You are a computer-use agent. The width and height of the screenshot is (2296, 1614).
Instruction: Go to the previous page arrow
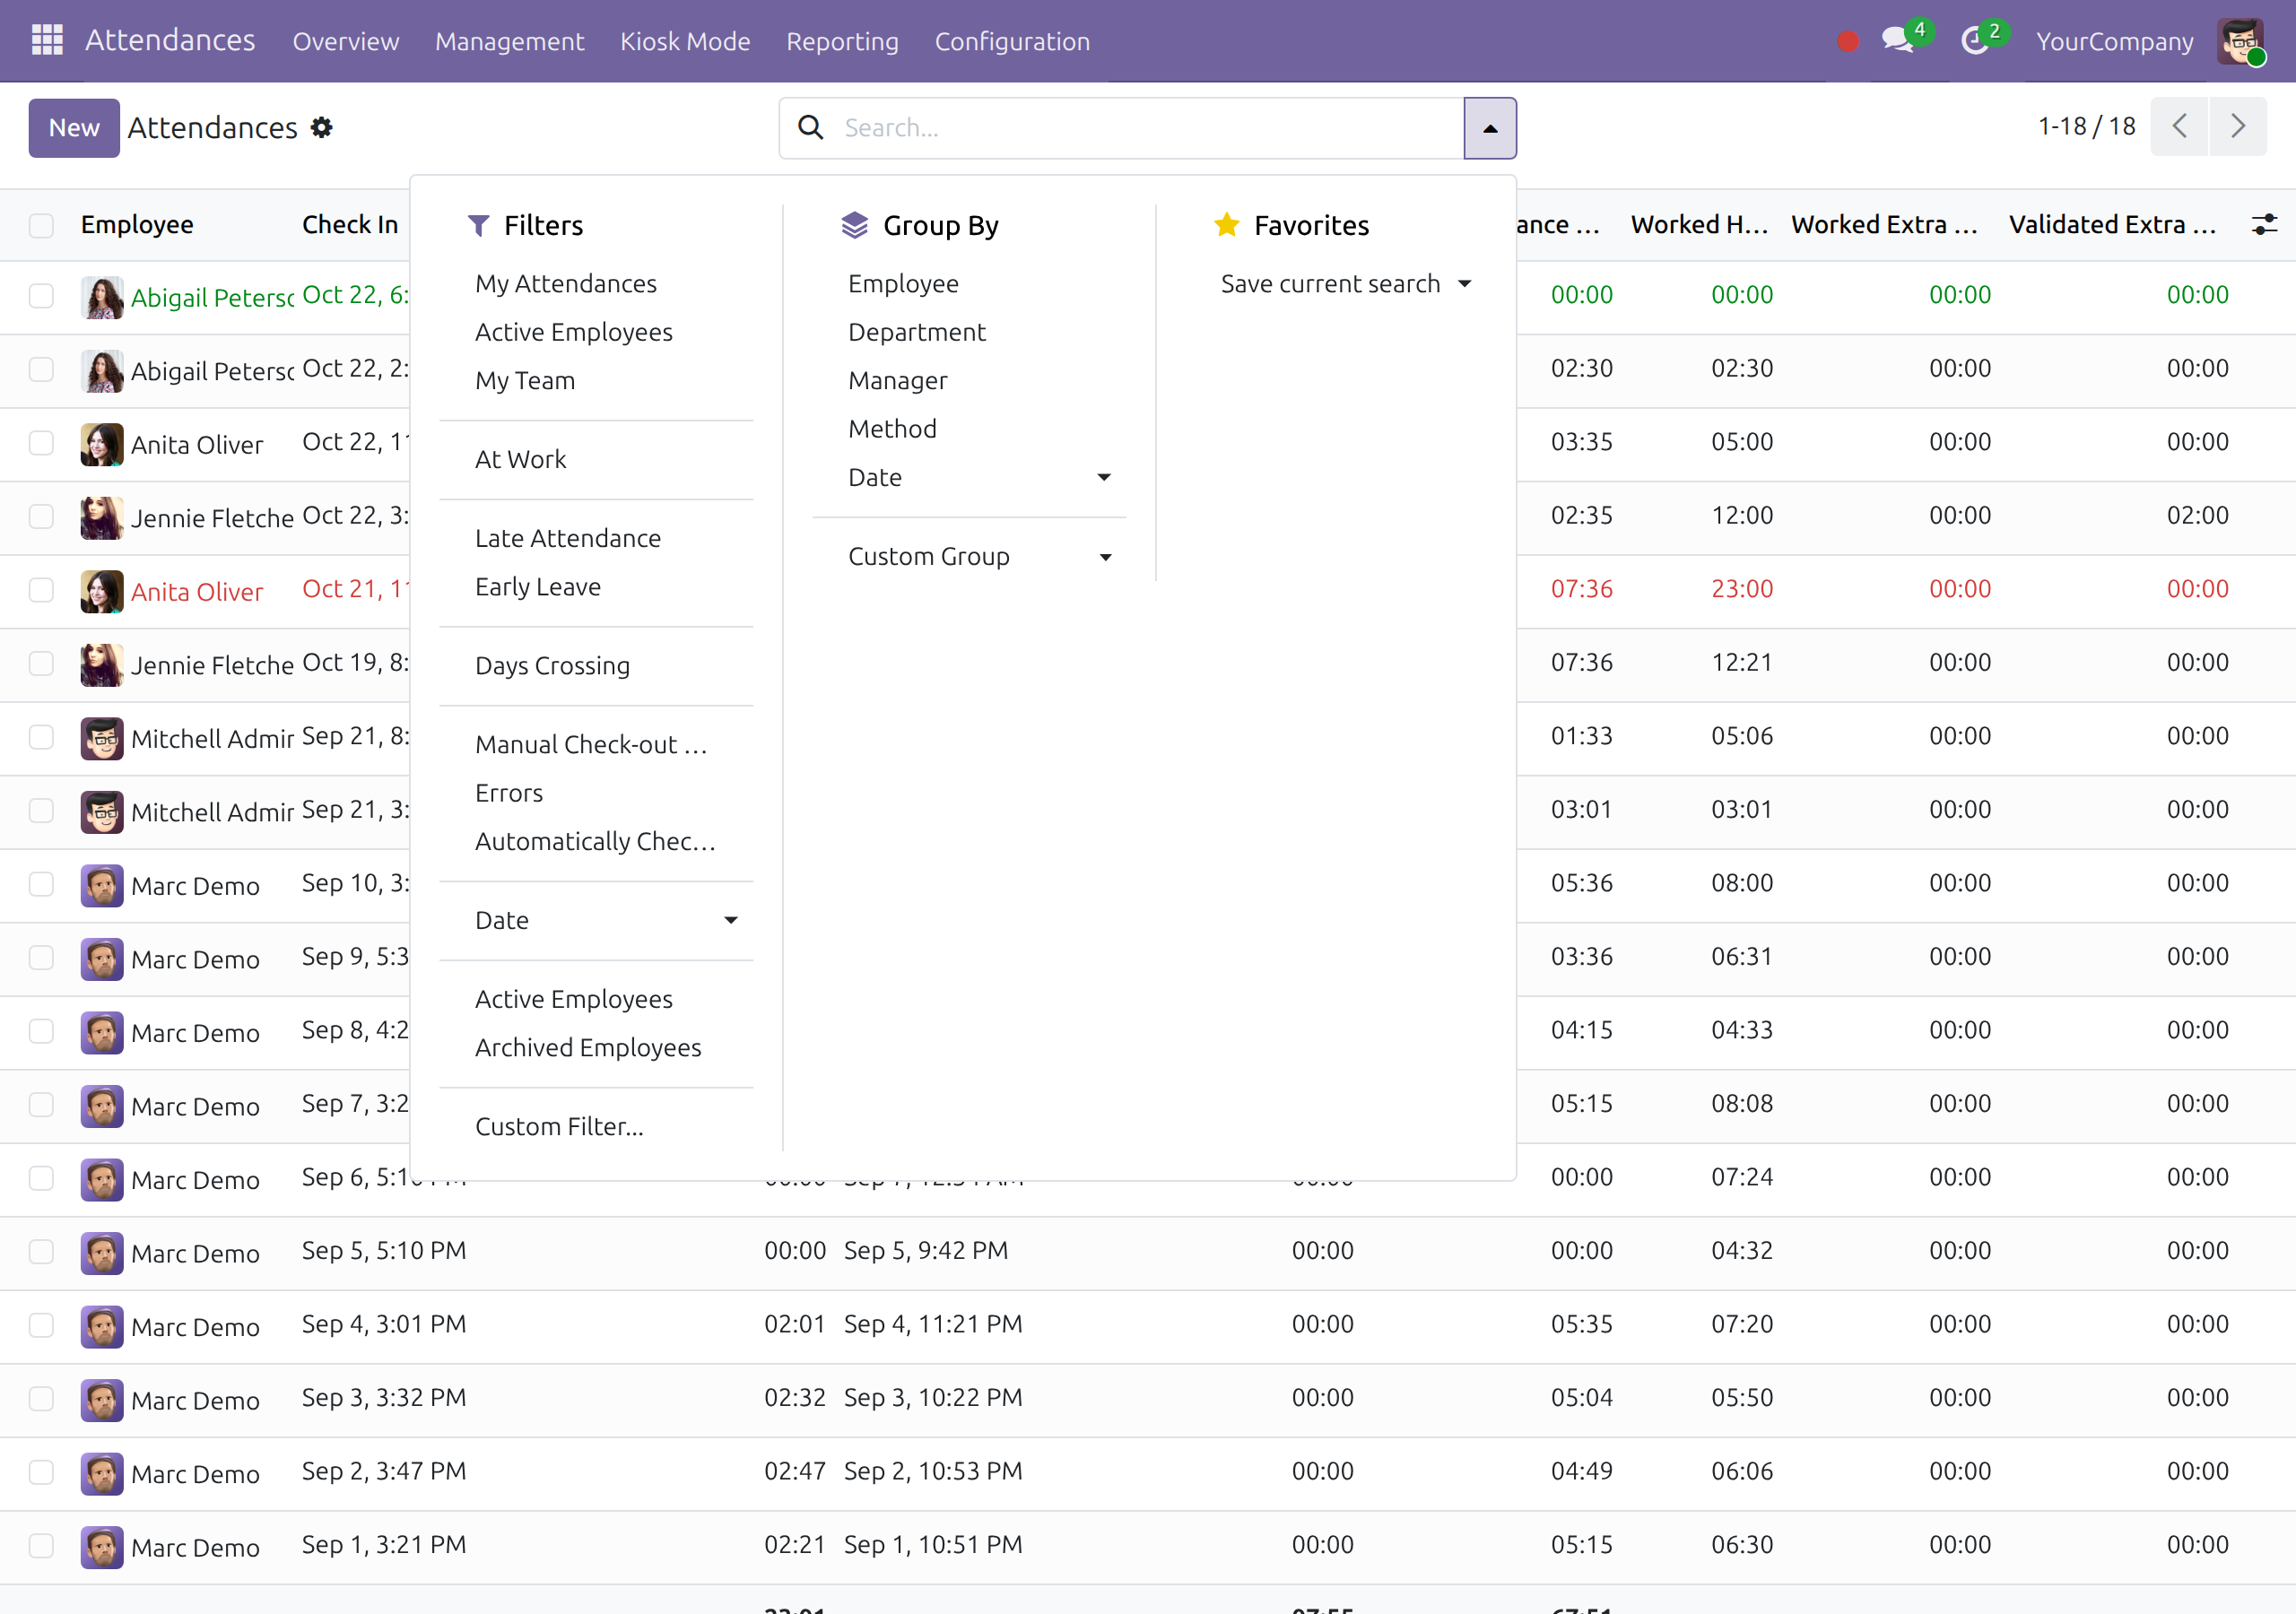pos(2180,126)
